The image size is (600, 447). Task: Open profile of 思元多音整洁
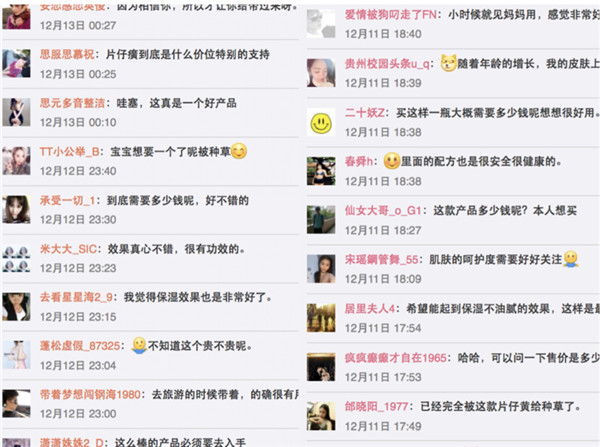pyautogui.click(x=72, y=103)
